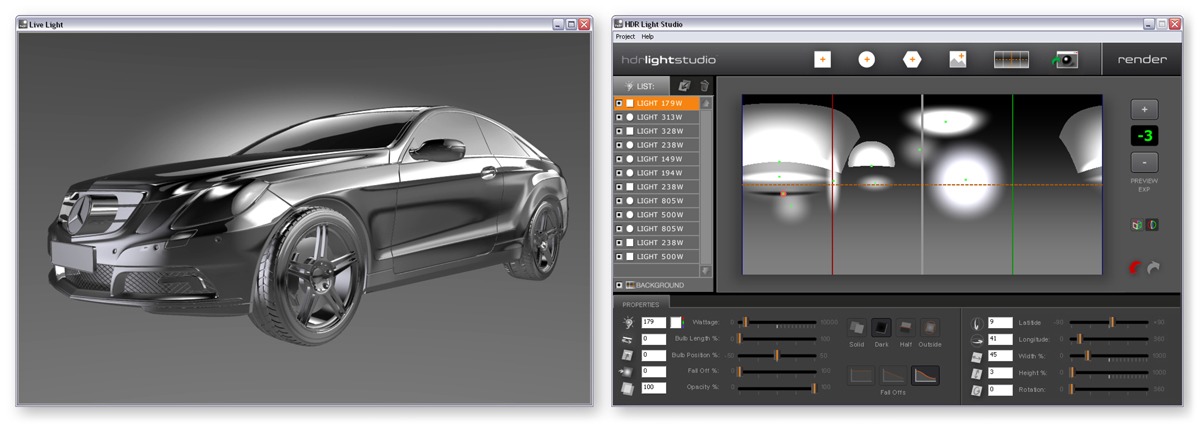Open the Project menu
The width and height of the screenshot is (1200, 429).
click(x=625, y=36)
